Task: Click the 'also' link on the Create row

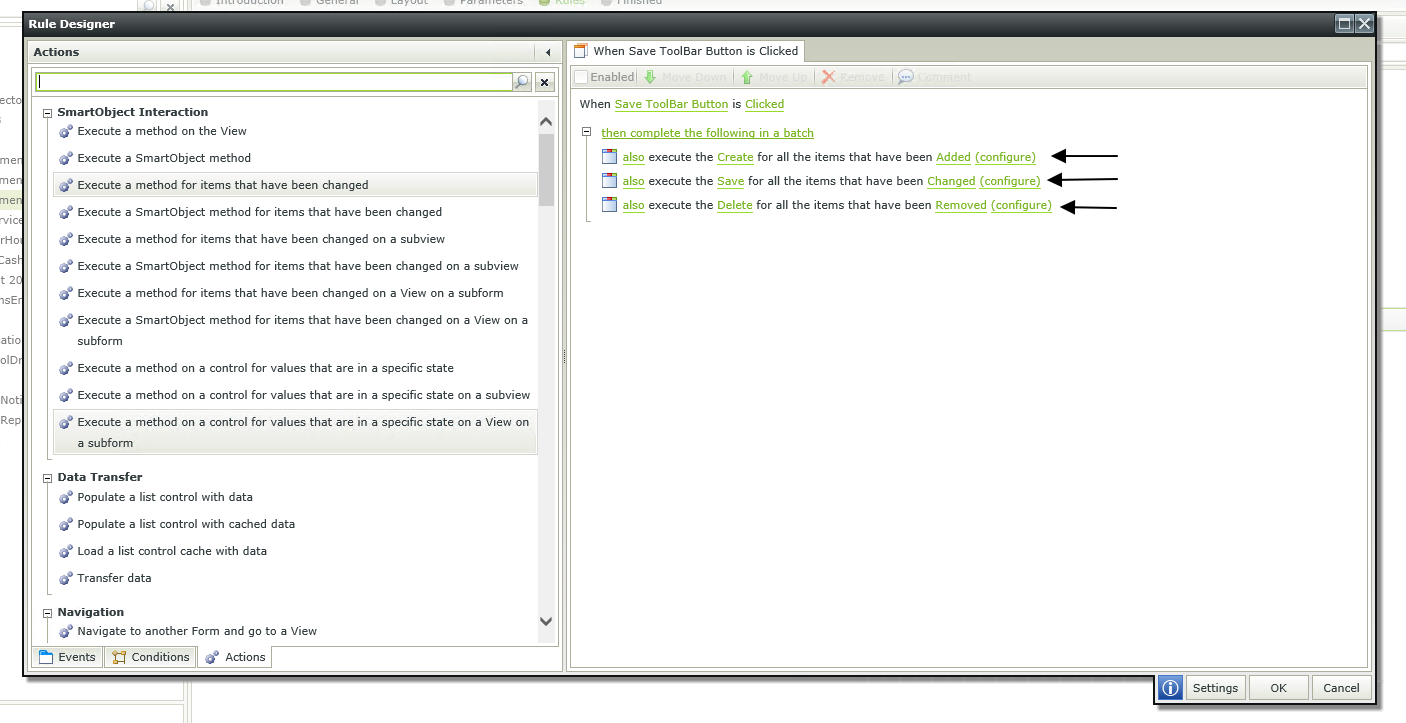Action: pos(633,157)
